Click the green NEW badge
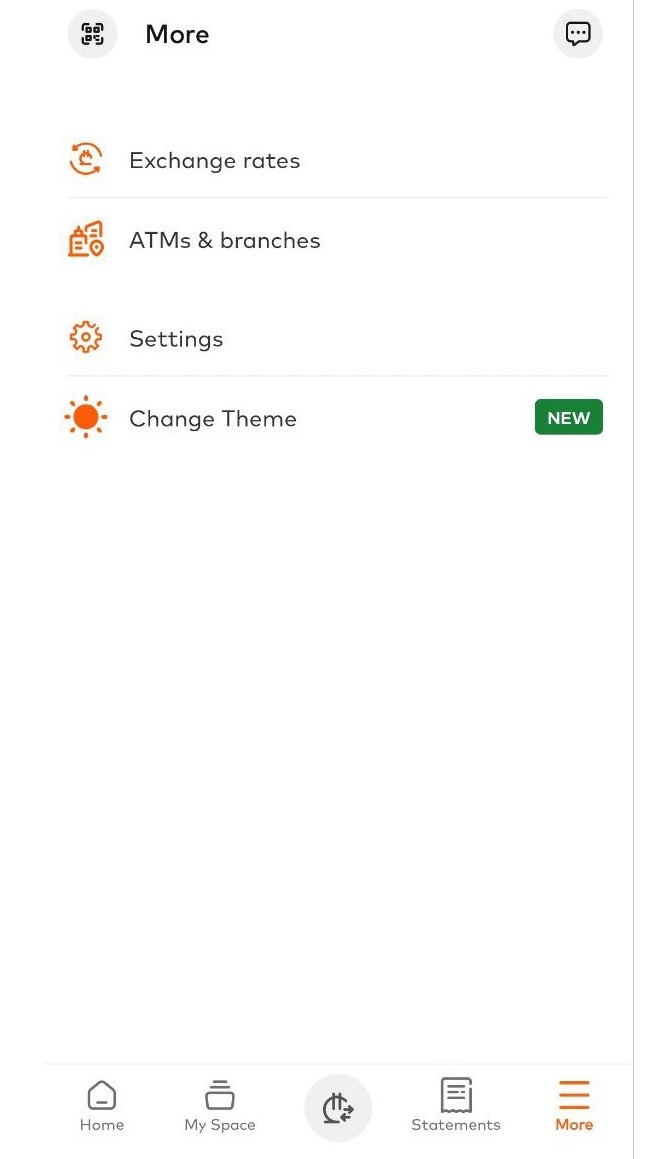The image size is (653, 1159). (x=569, y=418)
